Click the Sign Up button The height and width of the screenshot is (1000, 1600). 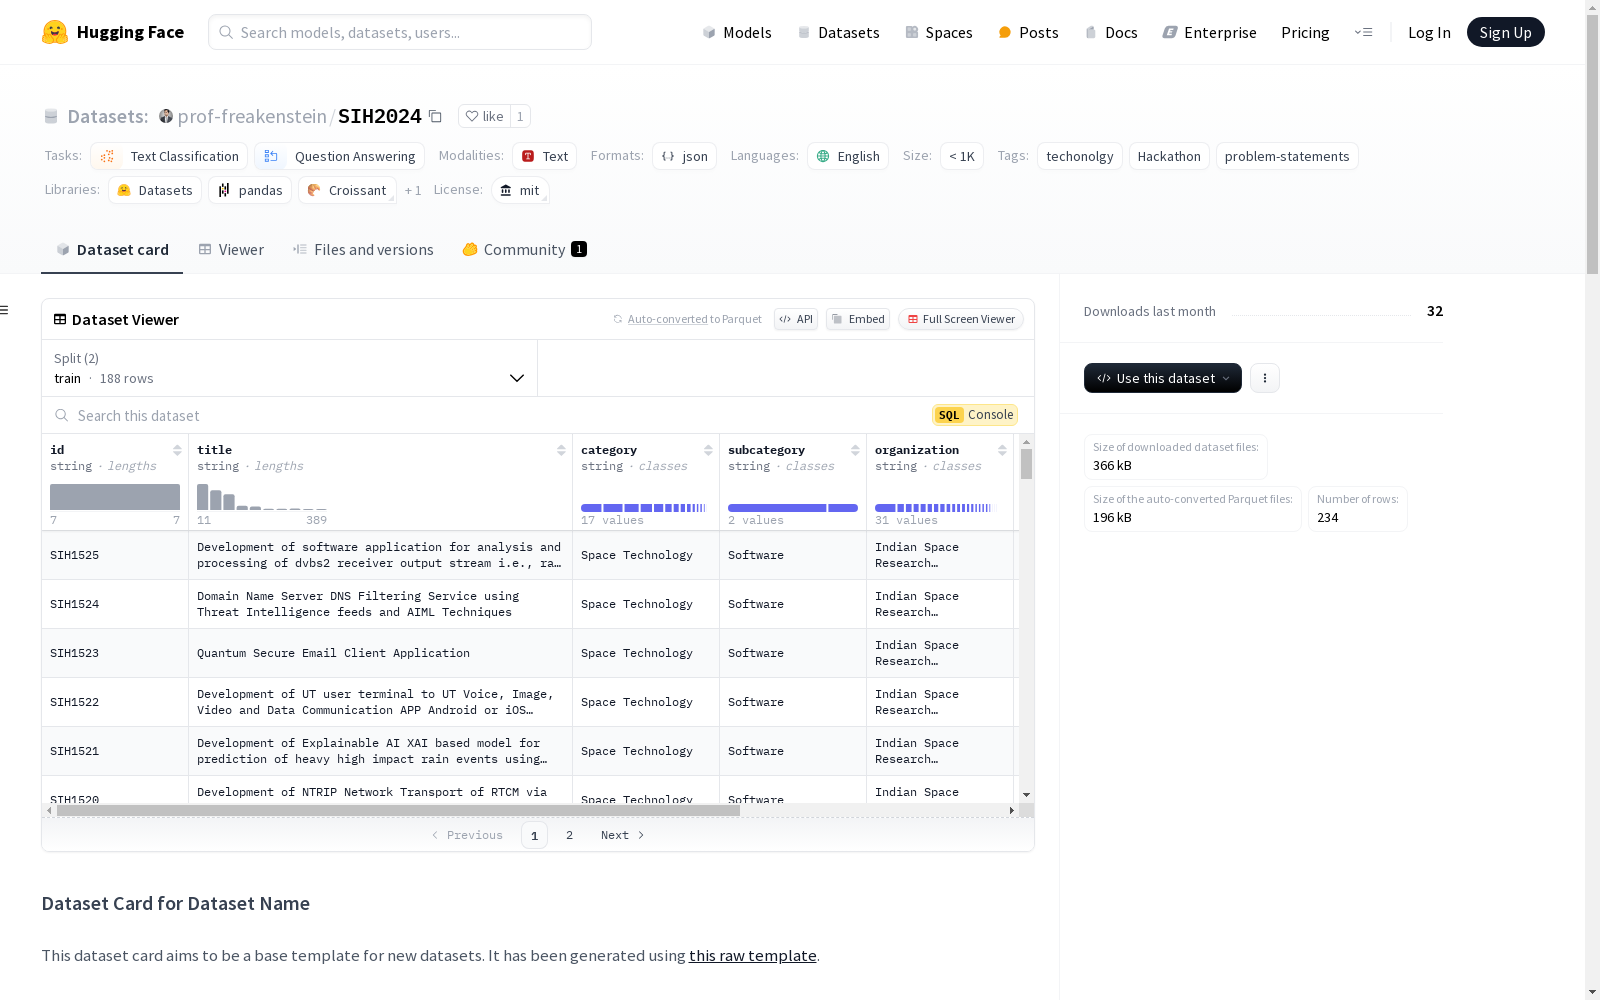click(1506, 32)
